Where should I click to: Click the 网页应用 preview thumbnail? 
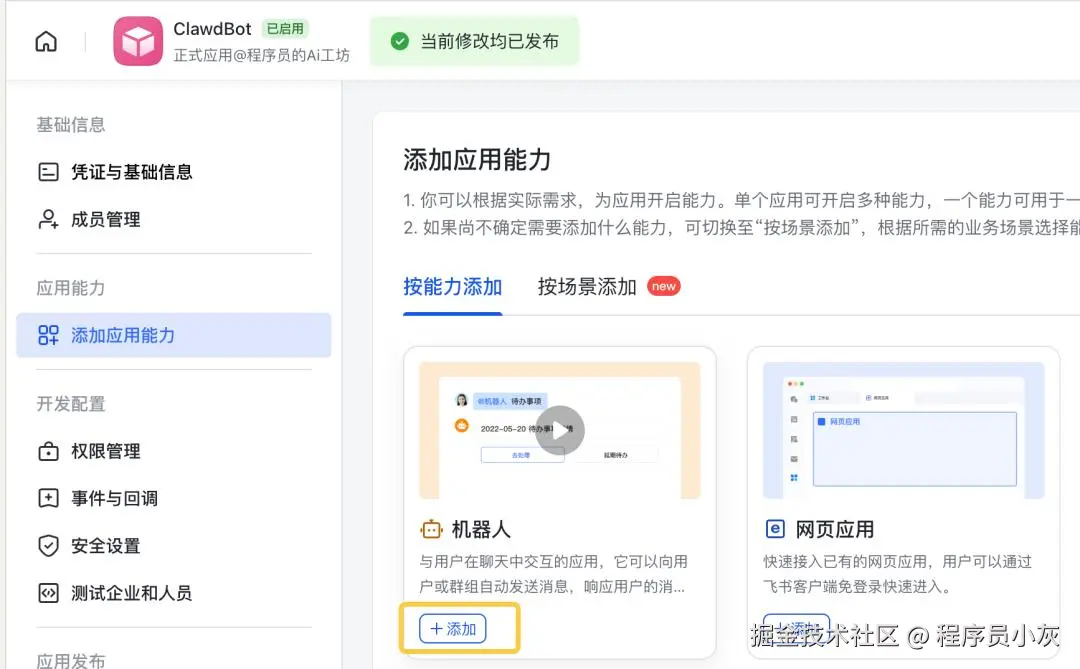904,430
